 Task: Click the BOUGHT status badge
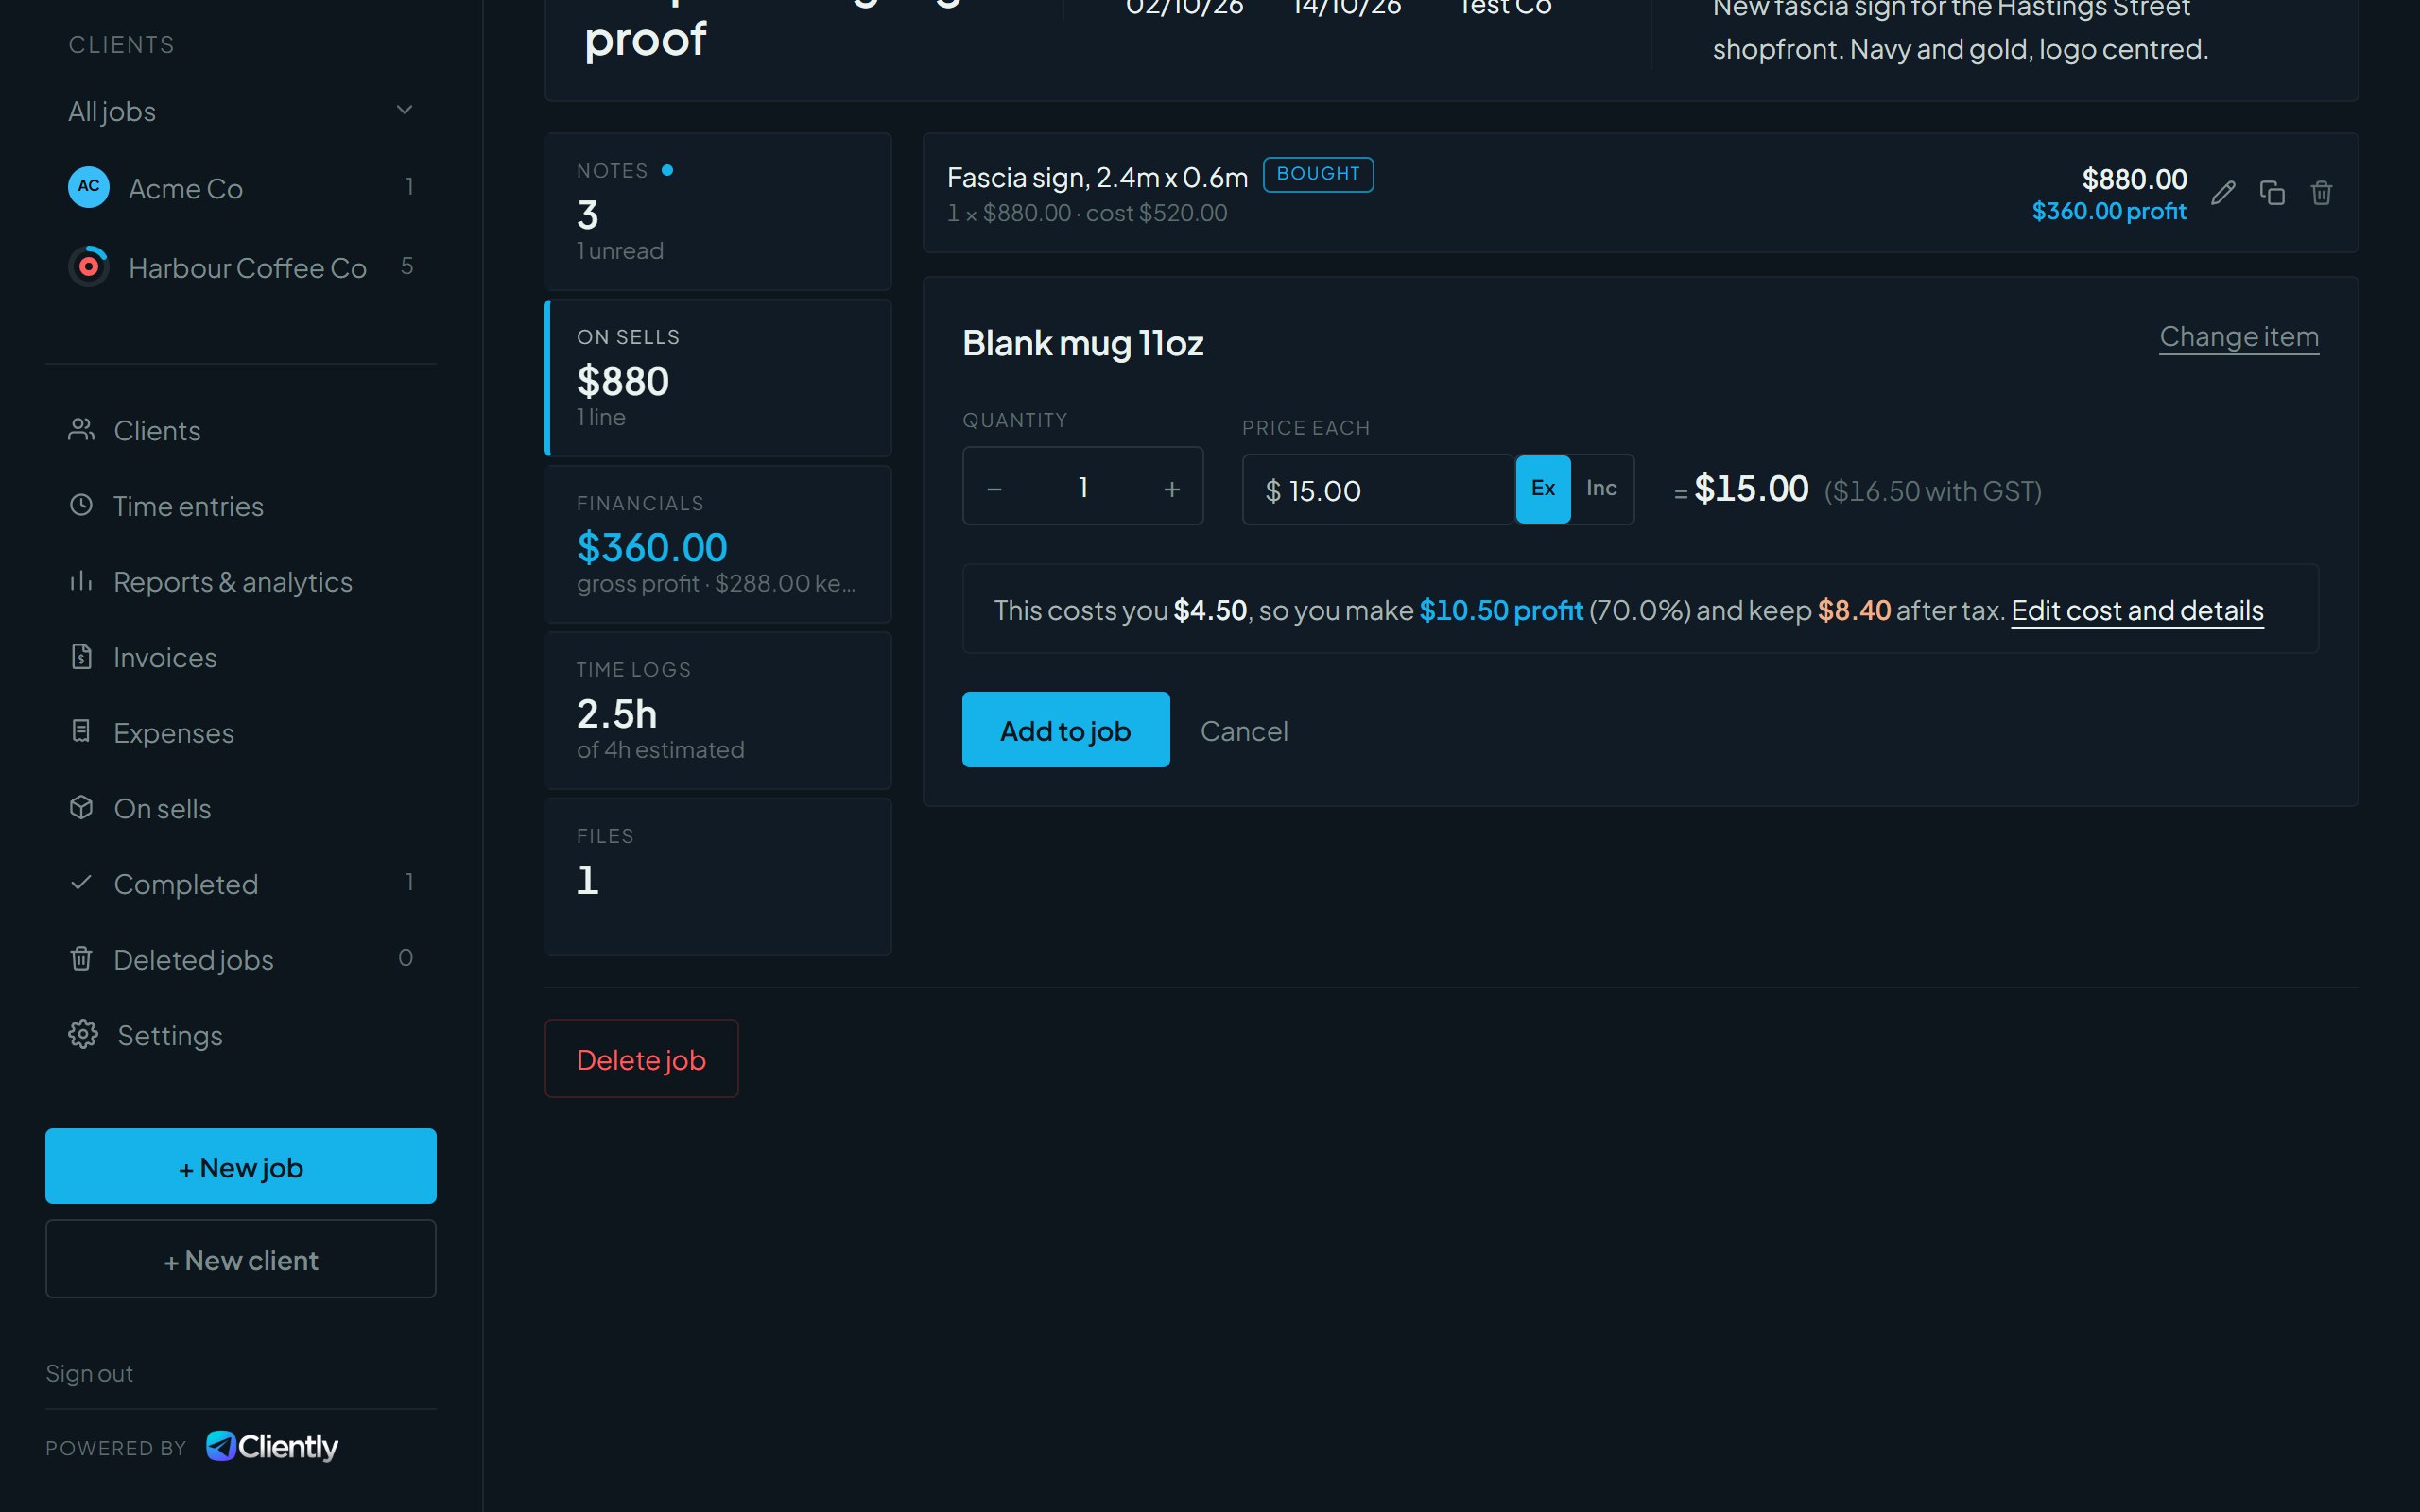click(x=1318, y=174)
